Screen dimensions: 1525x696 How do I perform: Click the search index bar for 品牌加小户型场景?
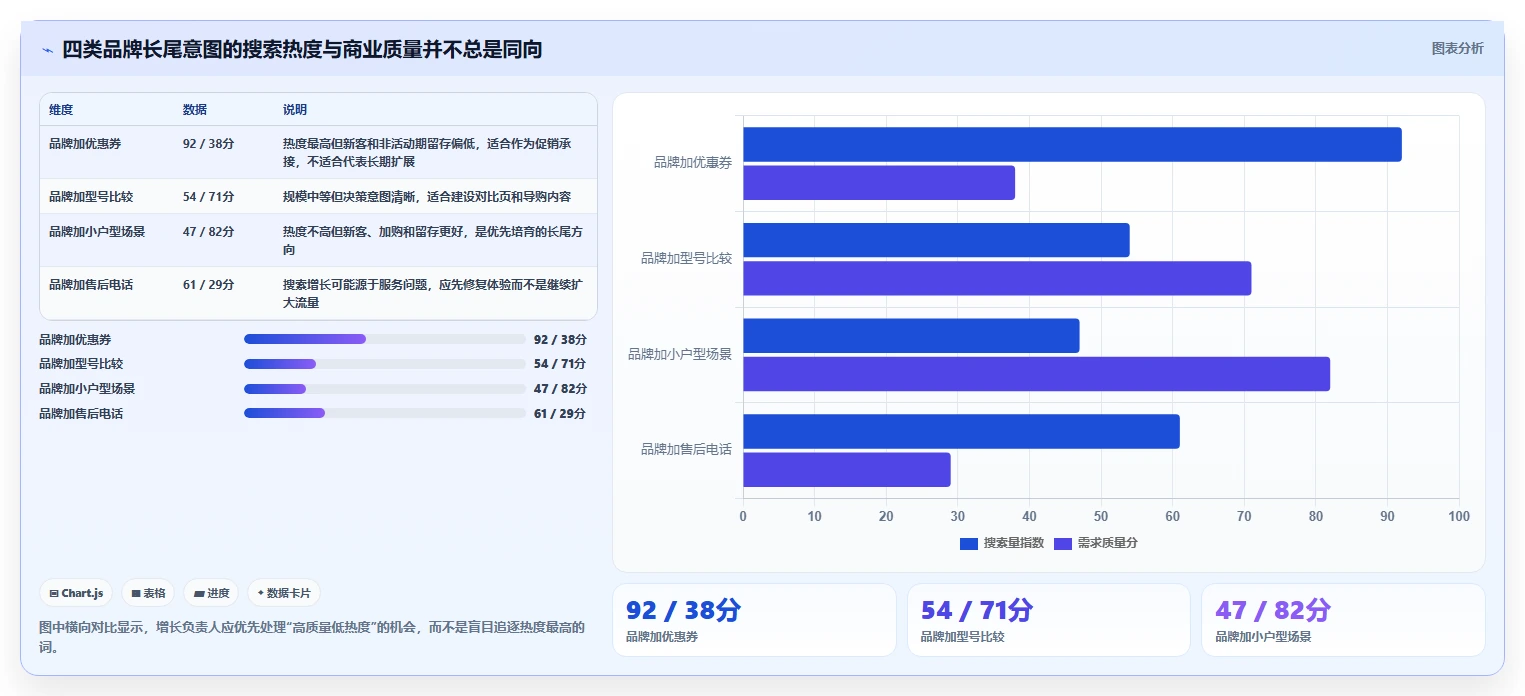pyautogui.click(x=911, y=335)
